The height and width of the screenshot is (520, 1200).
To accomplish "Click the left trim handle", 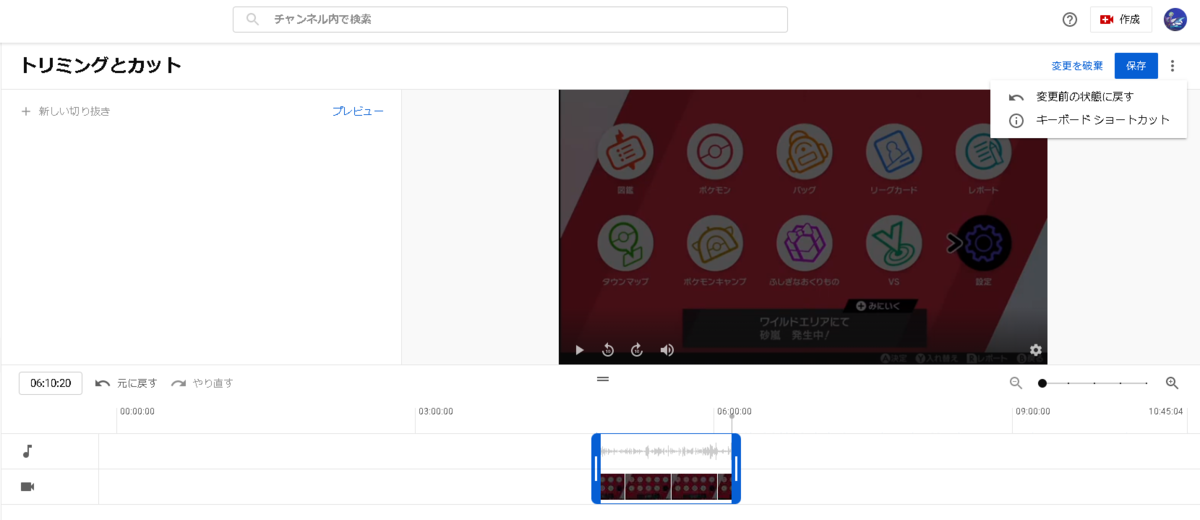I will pyautogui.click(x=596, y=469).
